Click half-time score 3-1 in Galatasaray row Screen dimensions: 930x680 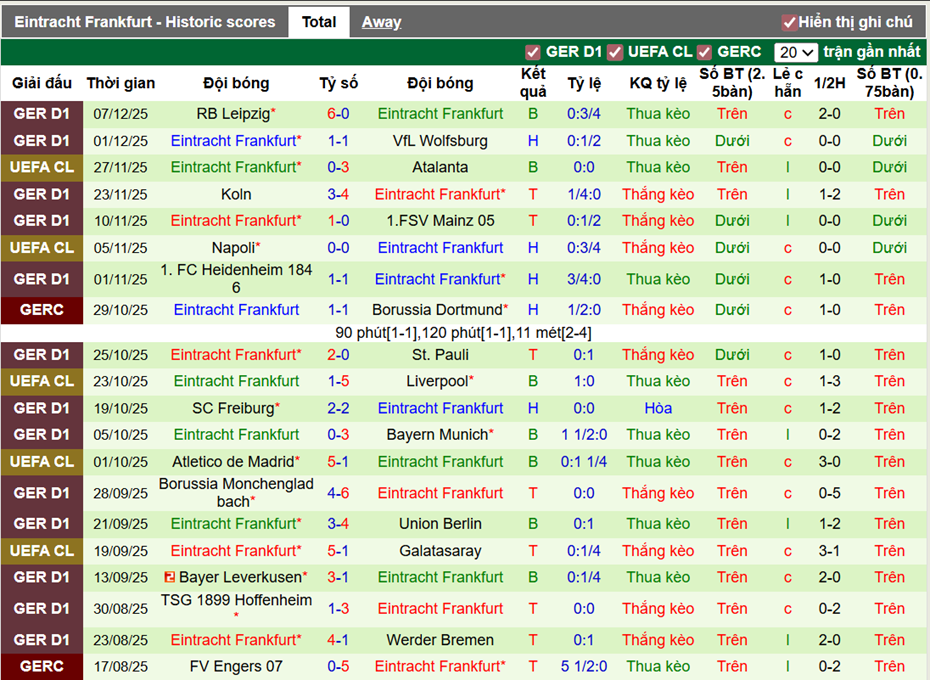point(829,551)
